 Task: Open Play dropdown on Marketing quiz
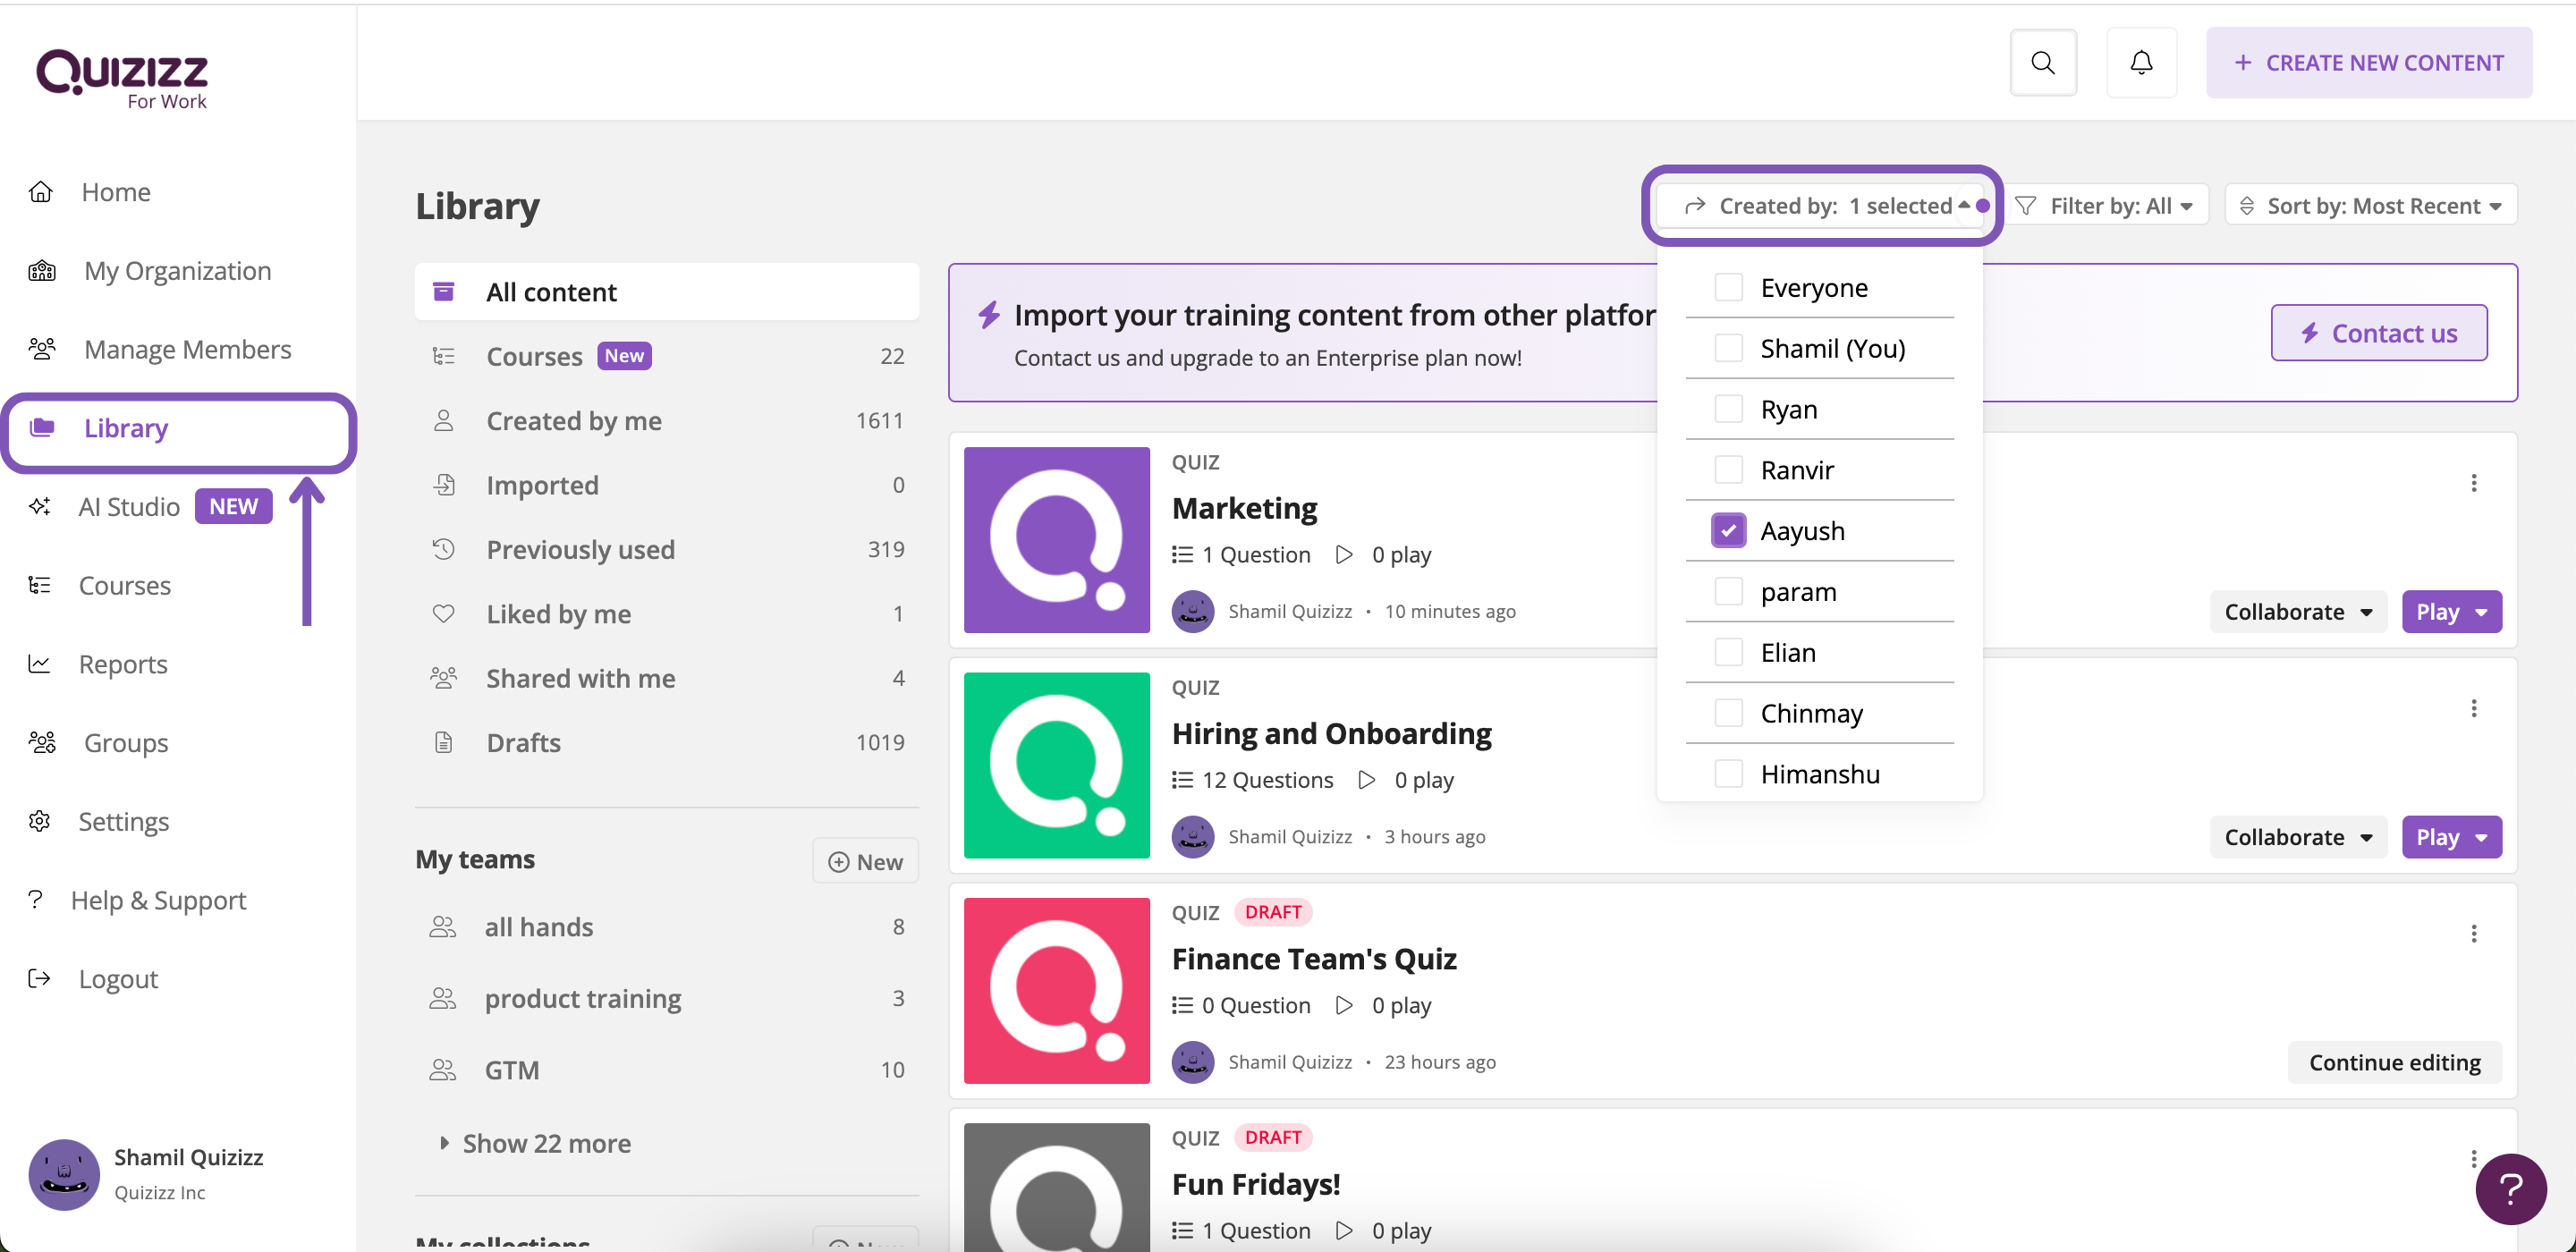2451,611
